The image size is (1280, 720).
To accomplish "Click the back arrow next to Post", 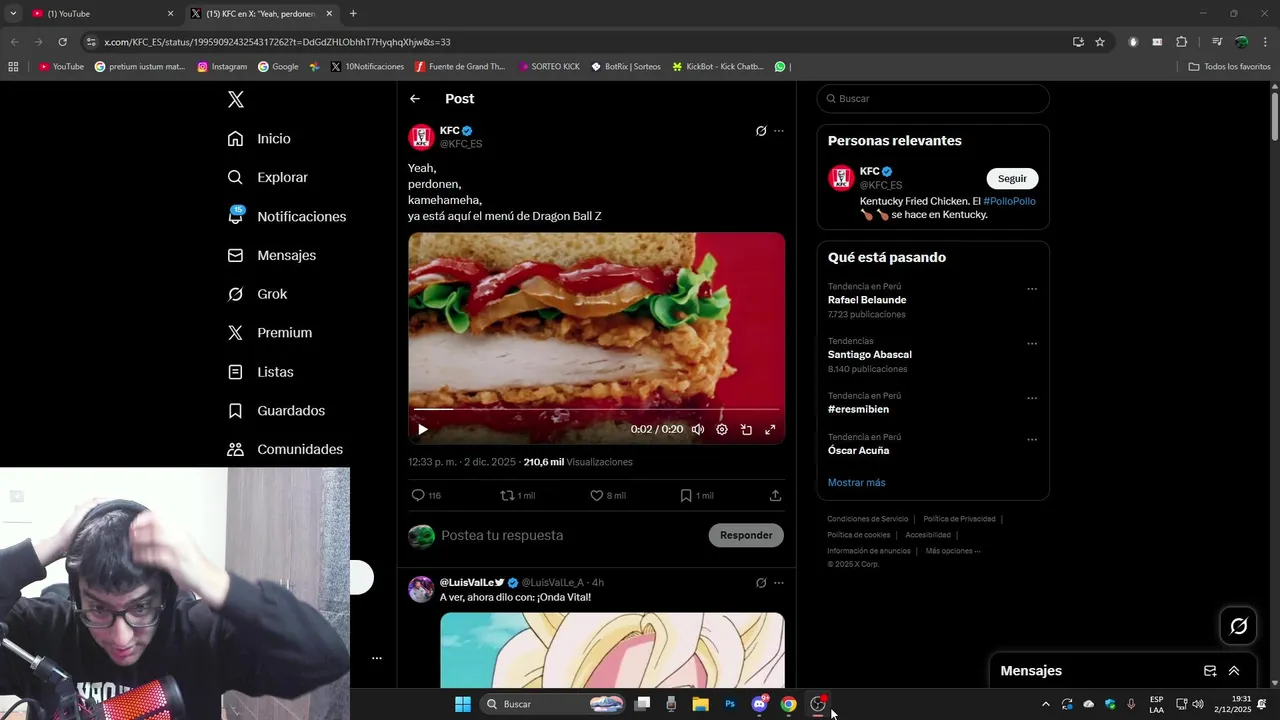I will pos(415,99).
